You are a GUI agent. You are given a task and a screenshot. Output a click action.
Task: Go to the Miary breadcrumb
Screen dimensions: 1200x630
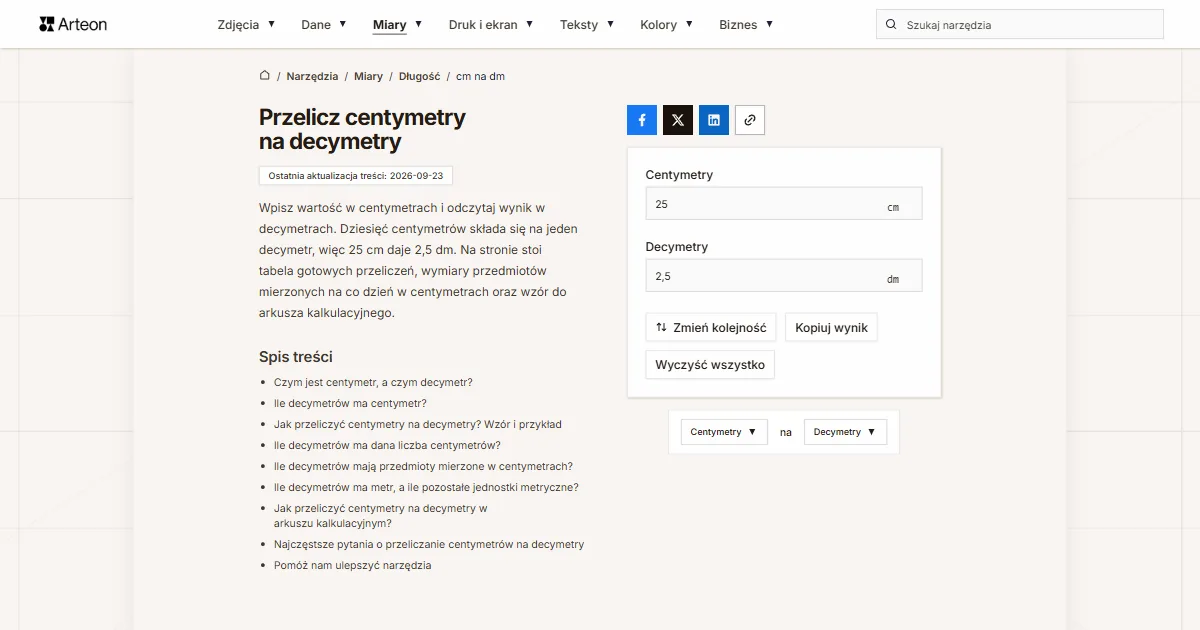[x=368, y=76]
